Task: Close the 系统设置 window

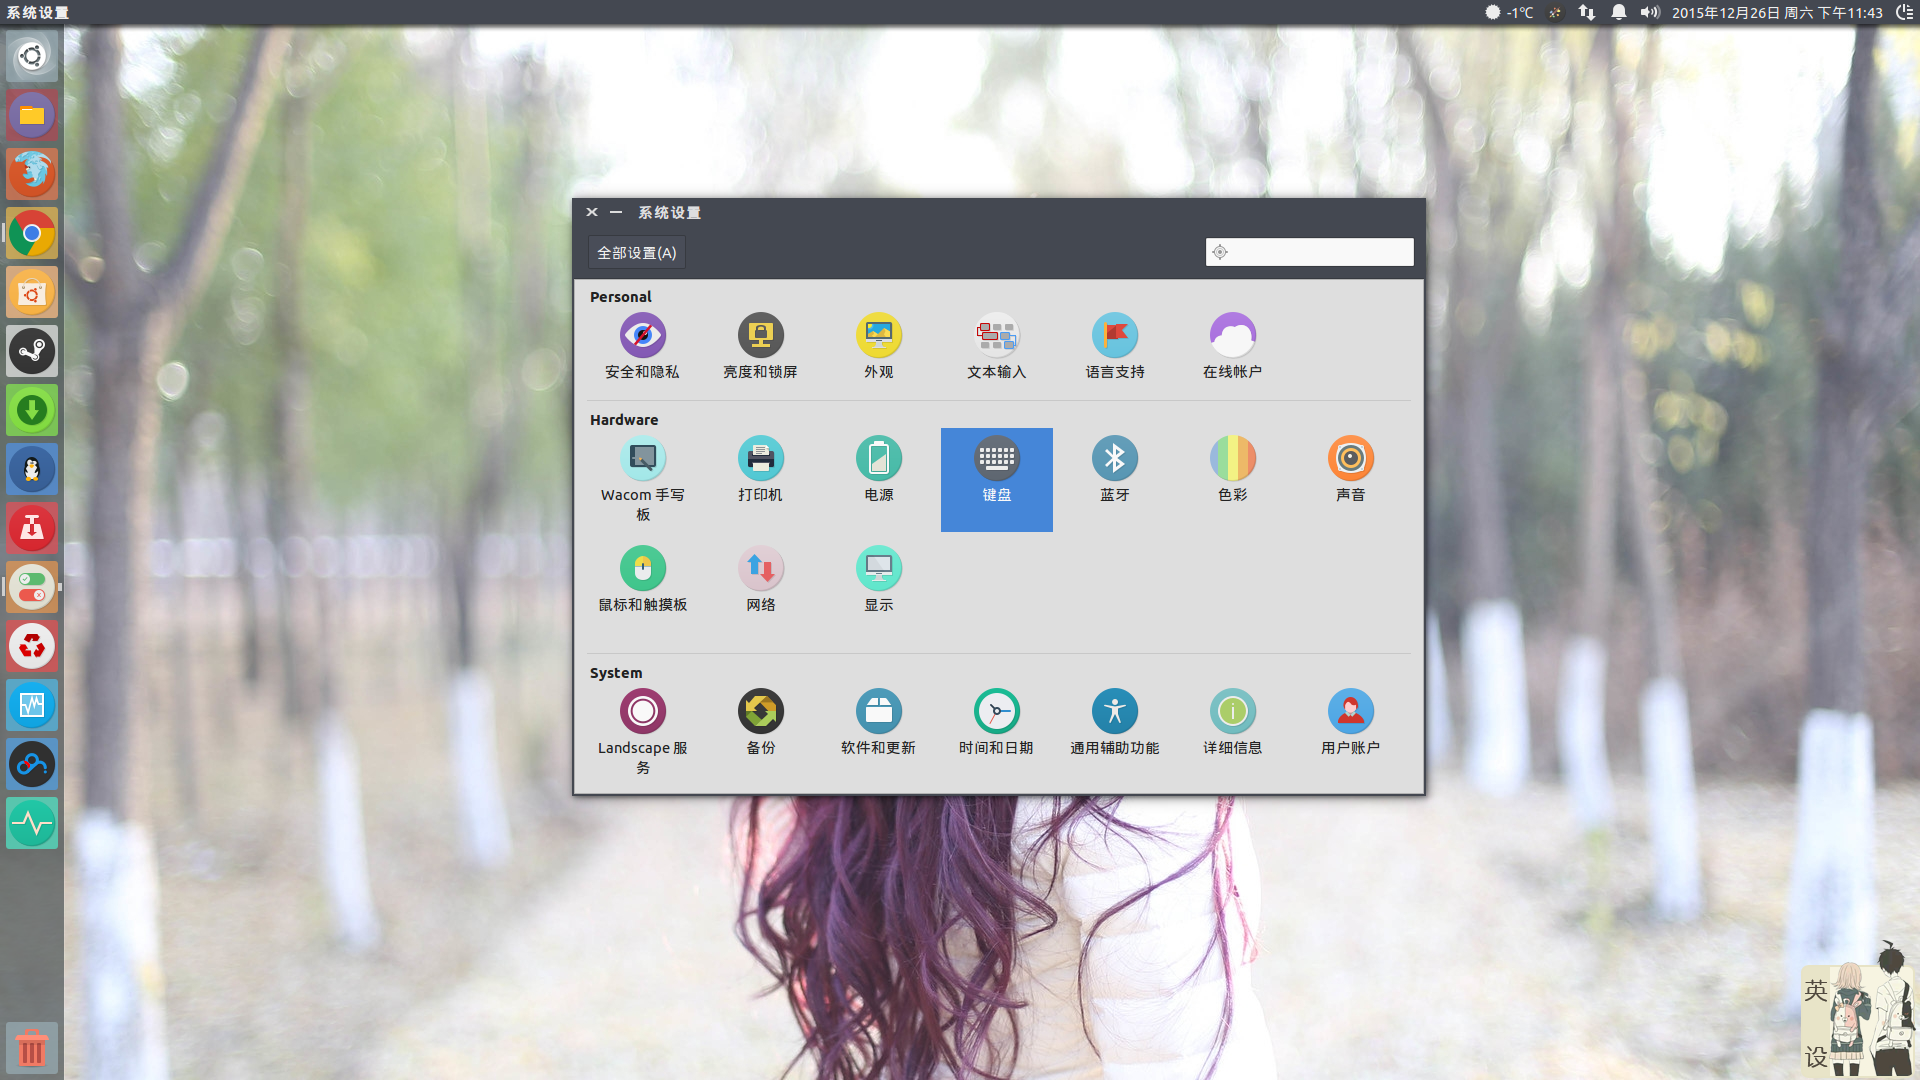Action: coord(592,212)
